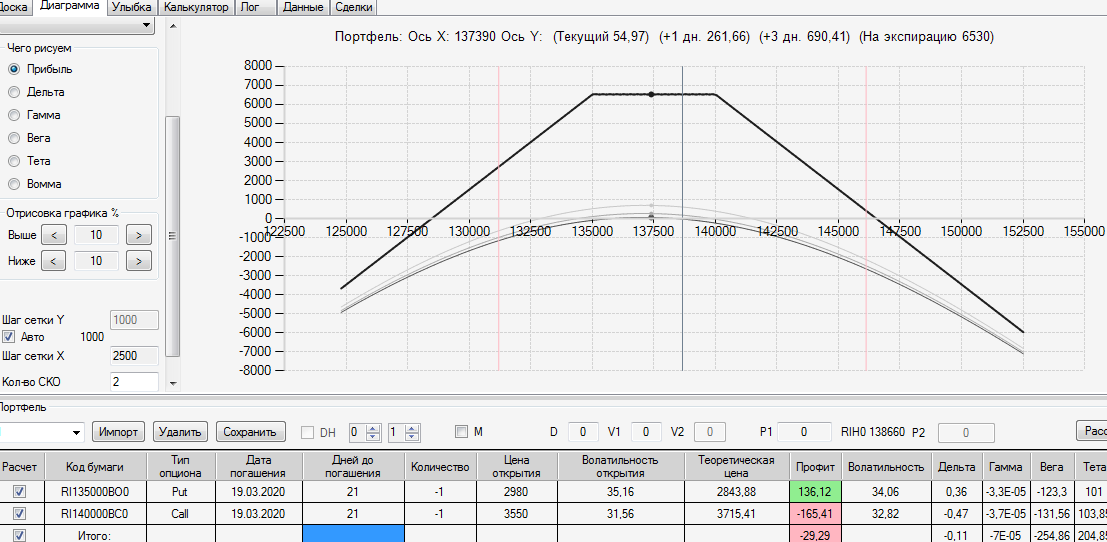1107x542 pixels.
Task: Open the Данные tab
Action: tap(304, 8)
